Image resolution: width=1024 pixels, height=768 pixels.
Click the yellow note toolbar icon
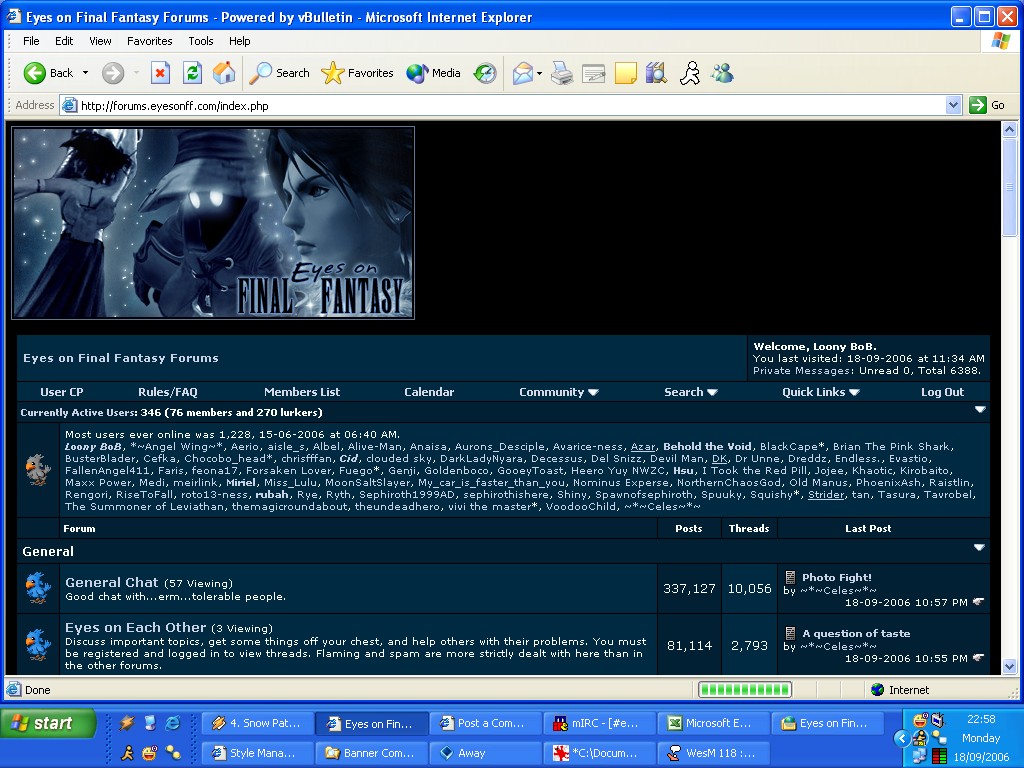click(626, 73)
